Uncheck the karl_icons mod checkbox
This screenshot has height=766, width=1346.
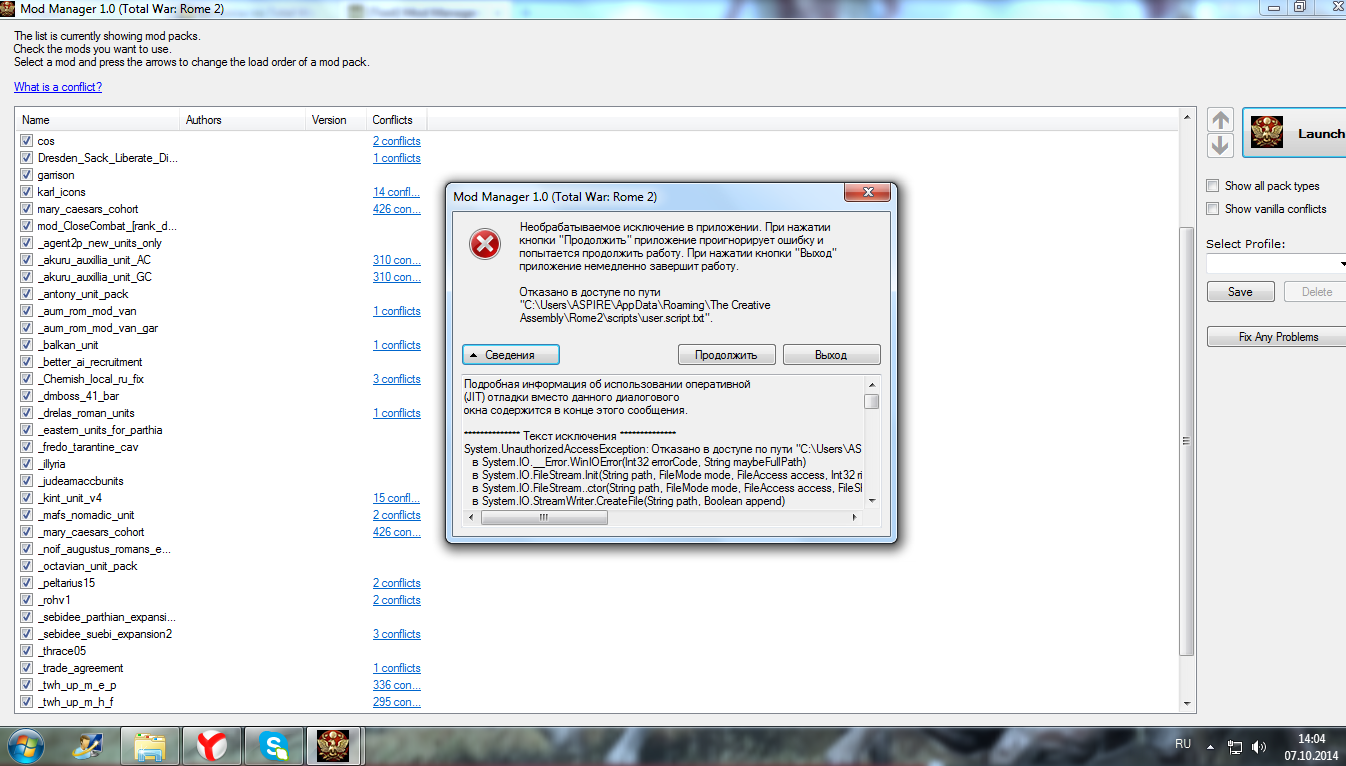pos(27,192)
